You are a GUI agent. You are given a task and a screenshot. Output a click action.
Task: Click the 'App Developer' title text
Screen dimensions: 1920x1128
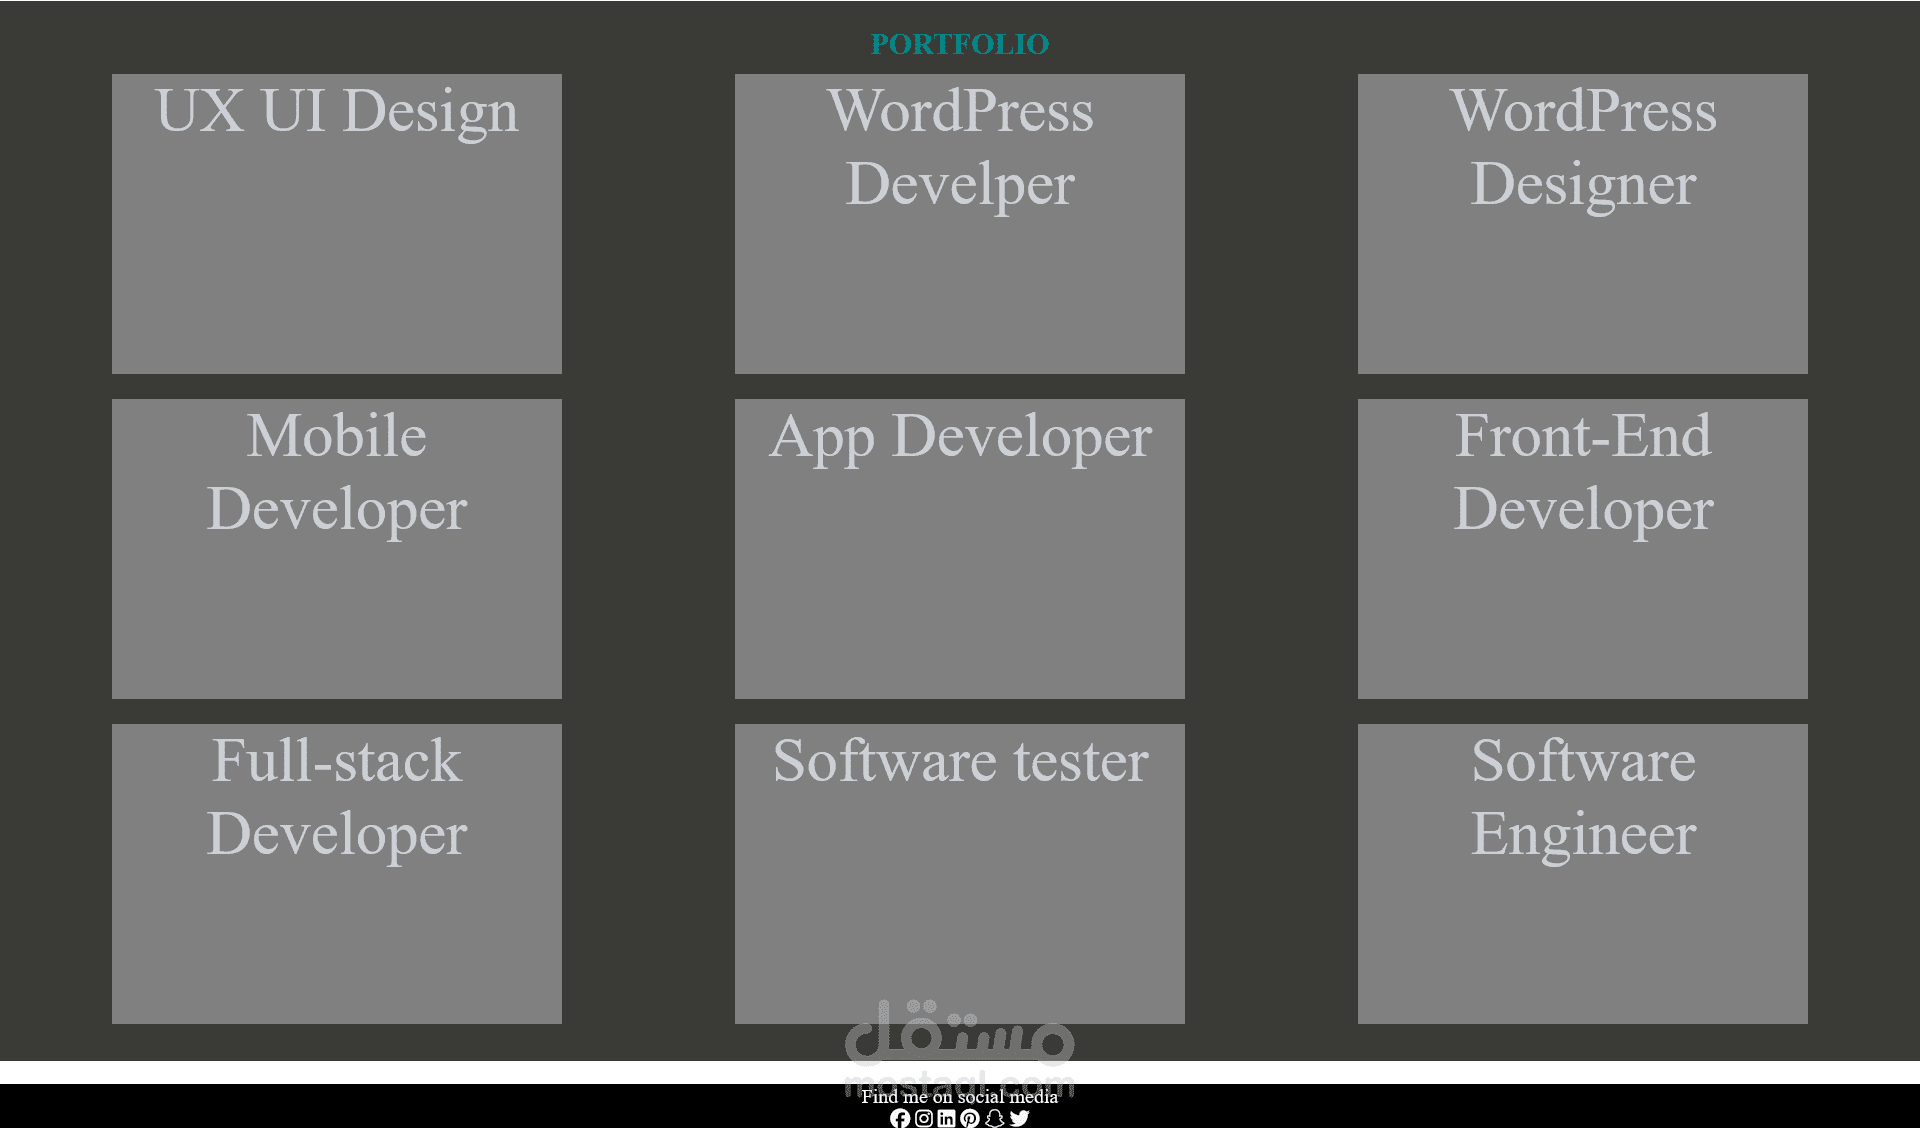[959, 437]
